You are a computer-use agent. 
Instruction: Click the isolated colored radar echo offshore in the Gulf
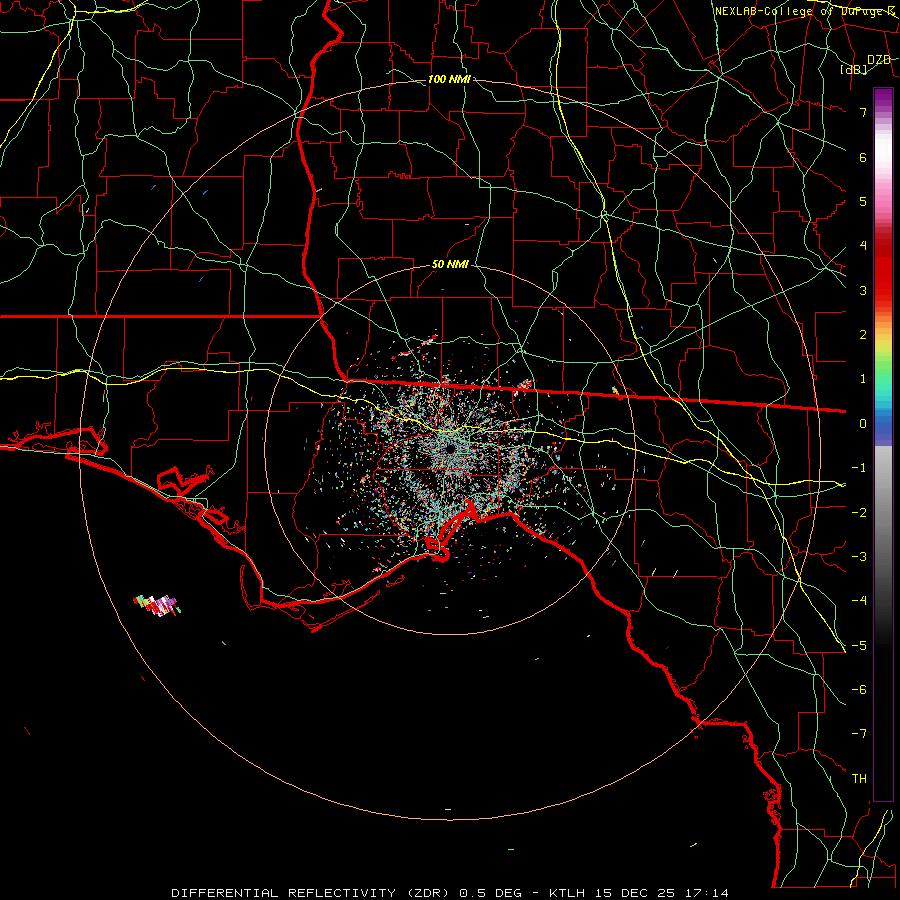point(157,605)
